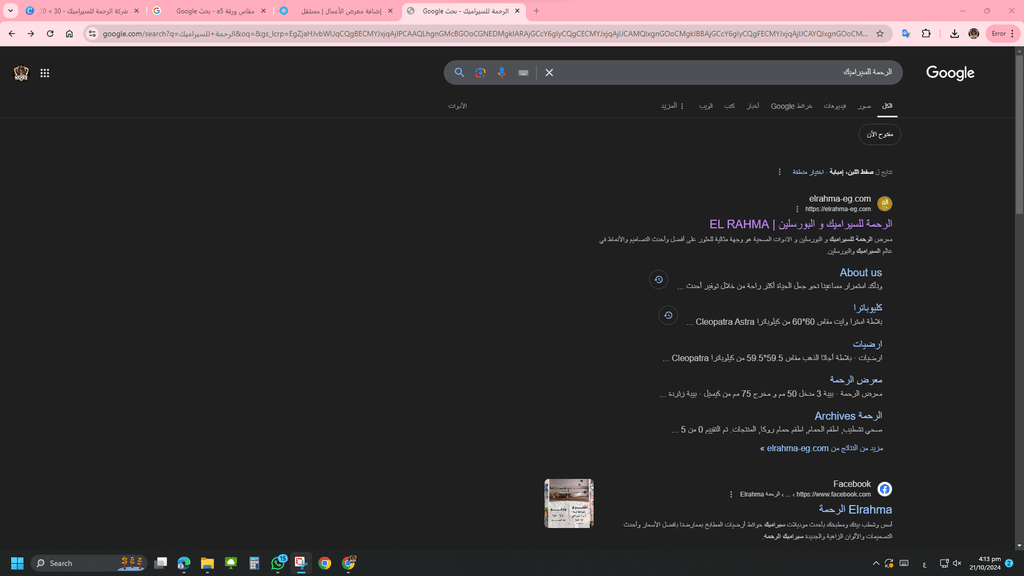Reload the current page
The width and height of the screenshot is (1024, 576).
50,33
